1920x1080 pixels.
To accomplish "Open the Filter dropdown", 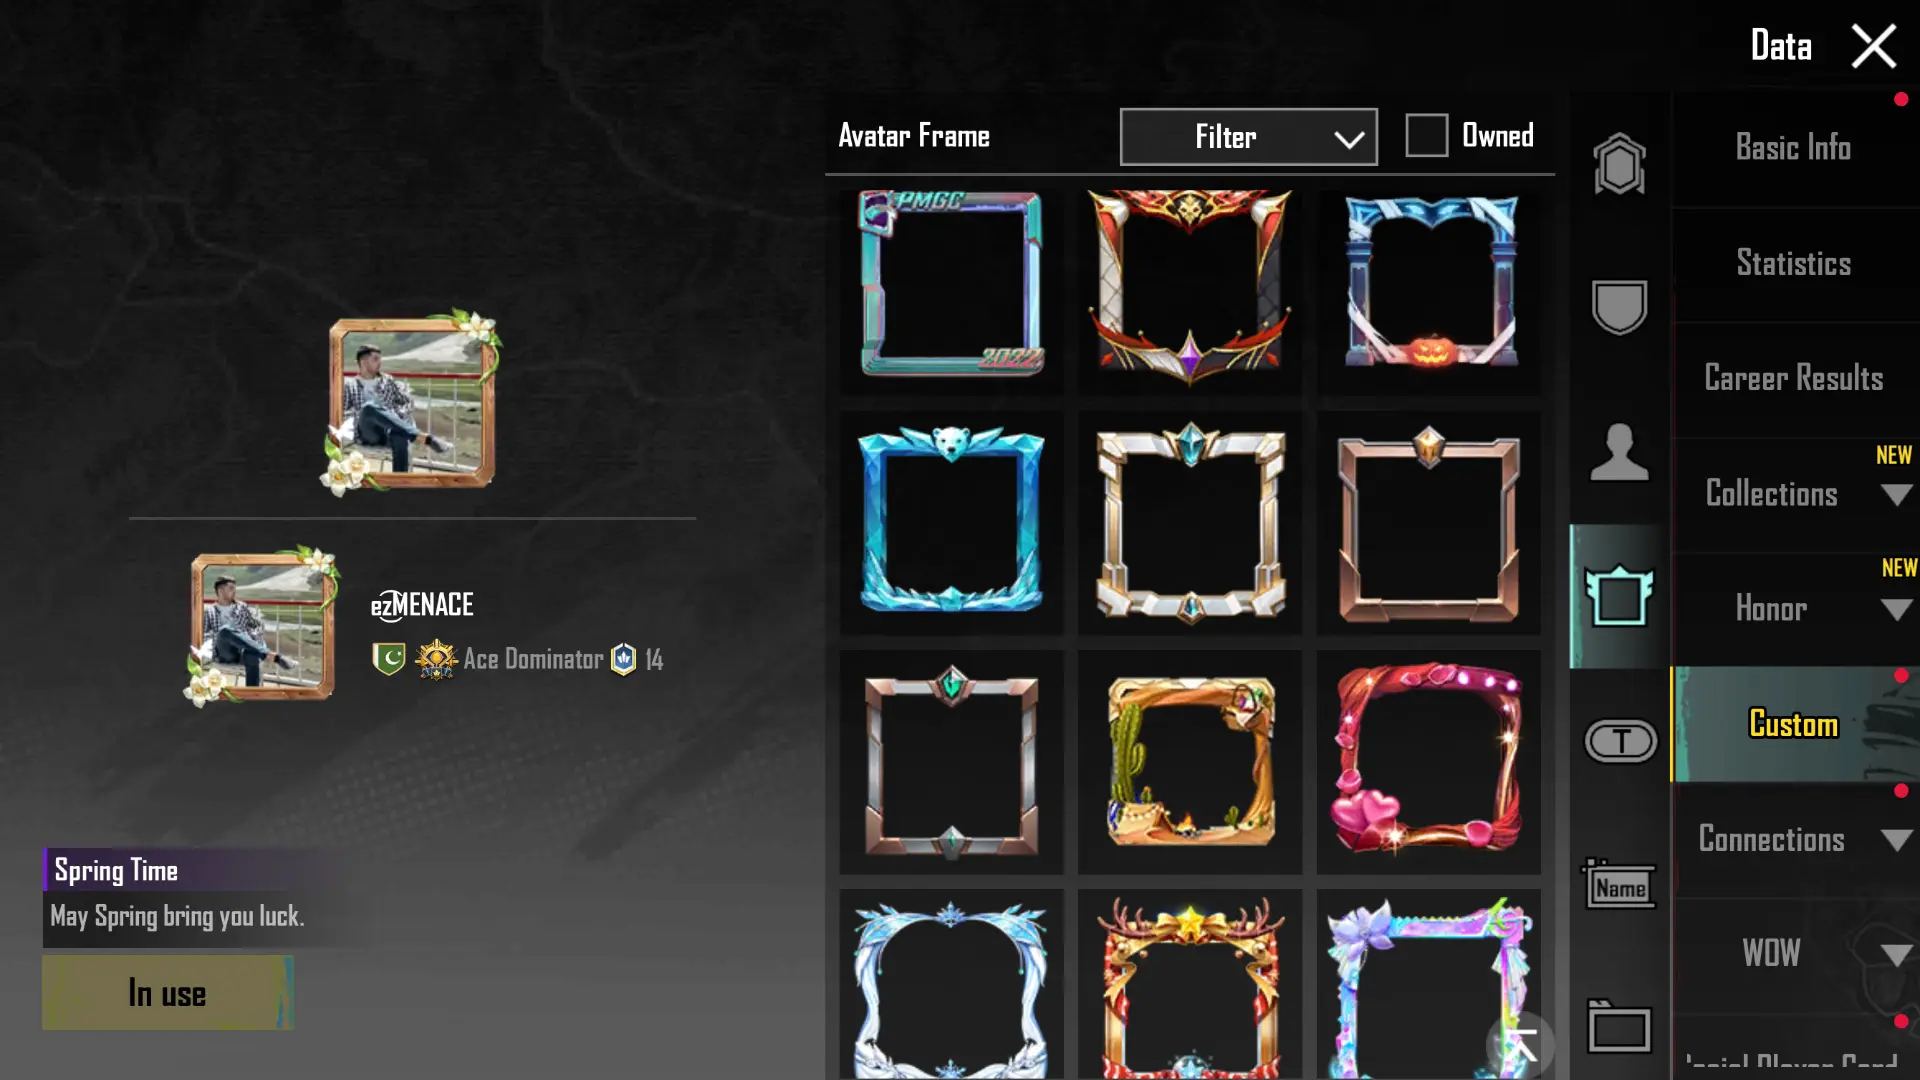I will [x=1248, y=137].
